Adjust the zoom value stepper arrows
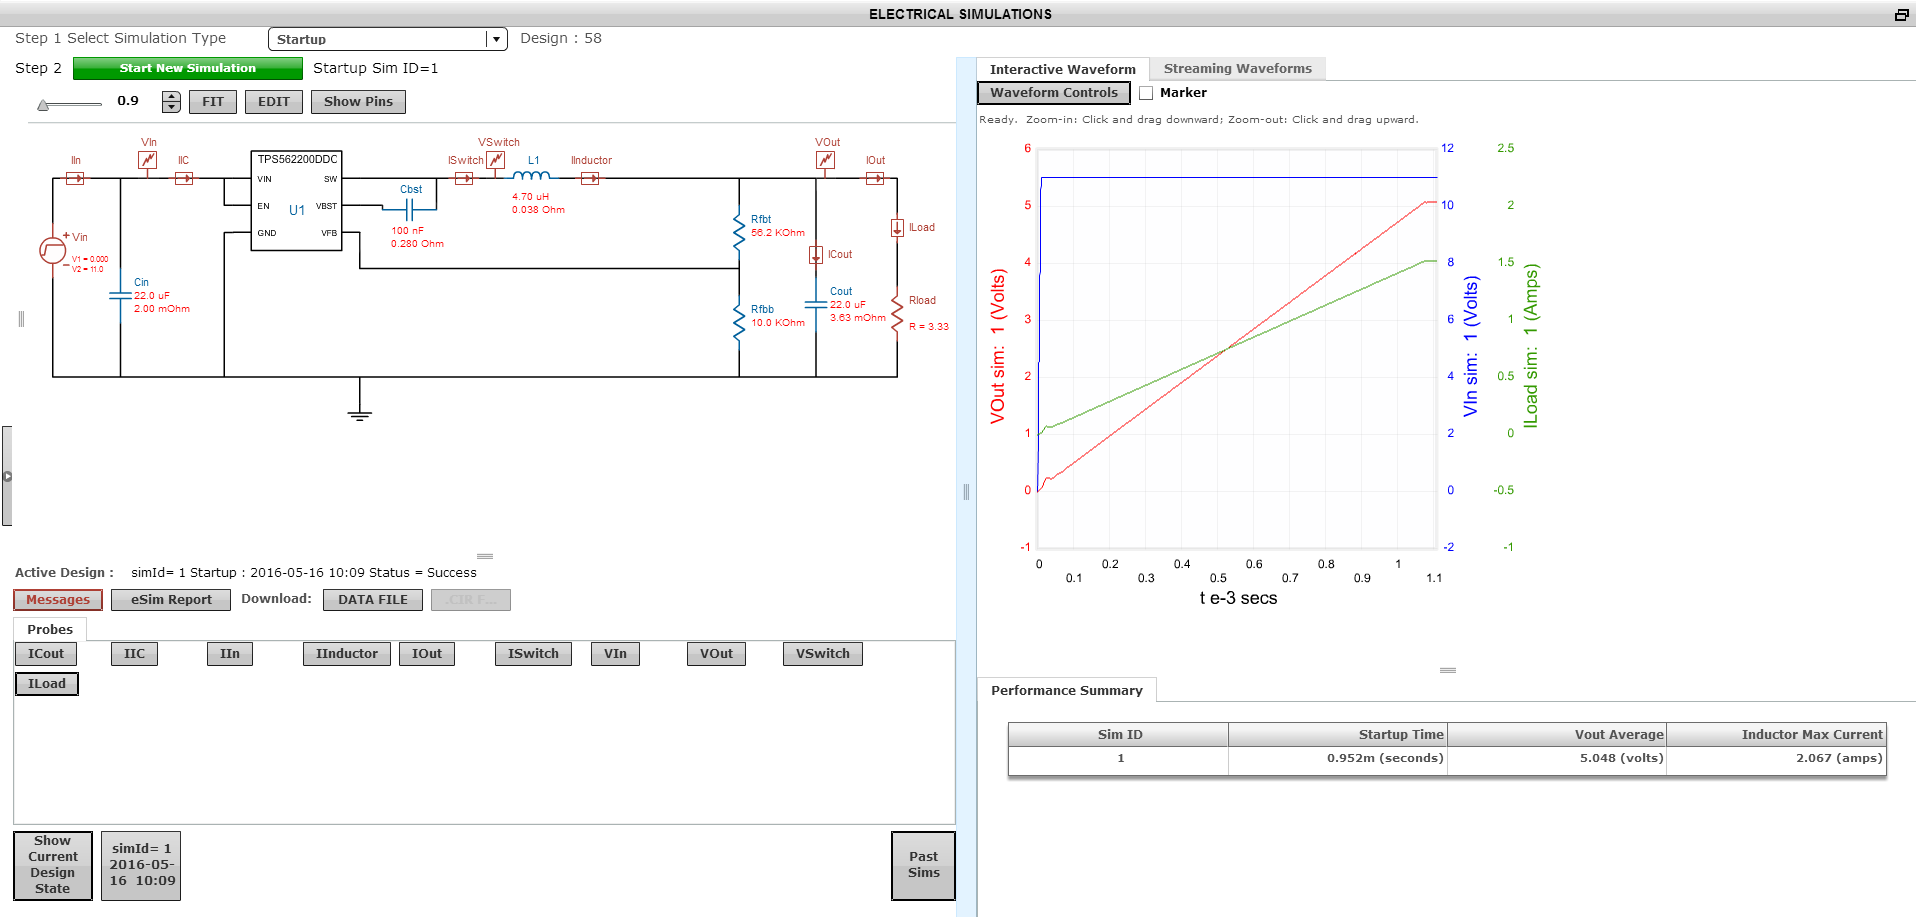The height and width of the screenshot is (917, 1916). click(171, 101)
